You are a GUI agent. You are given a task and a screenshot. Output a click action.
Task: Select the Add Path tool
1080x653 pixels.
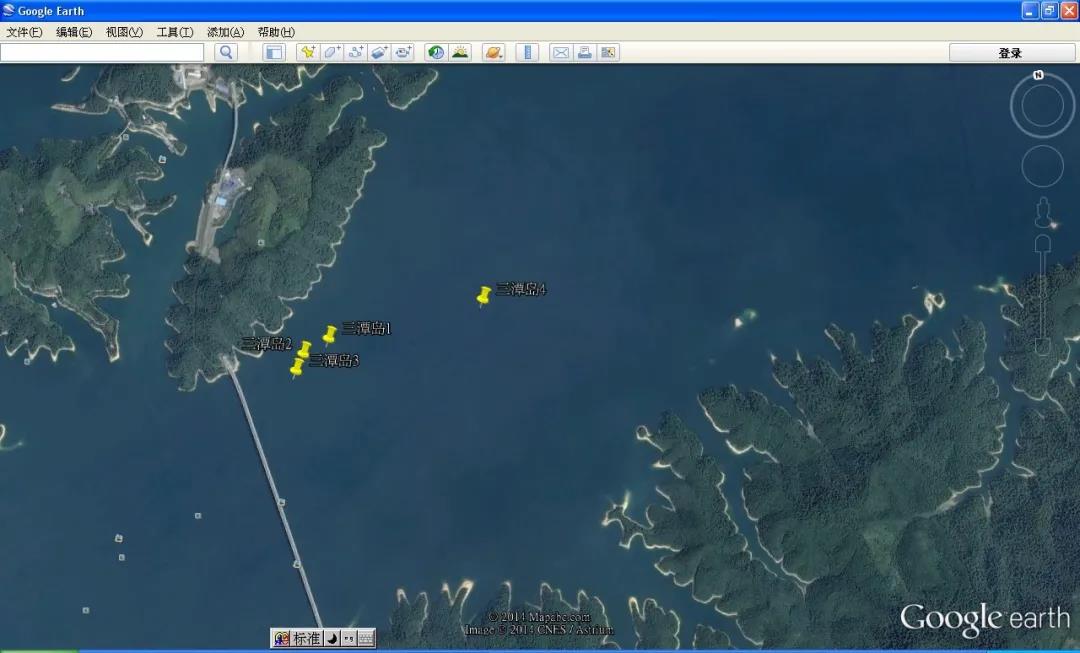[x=356, y=52]
